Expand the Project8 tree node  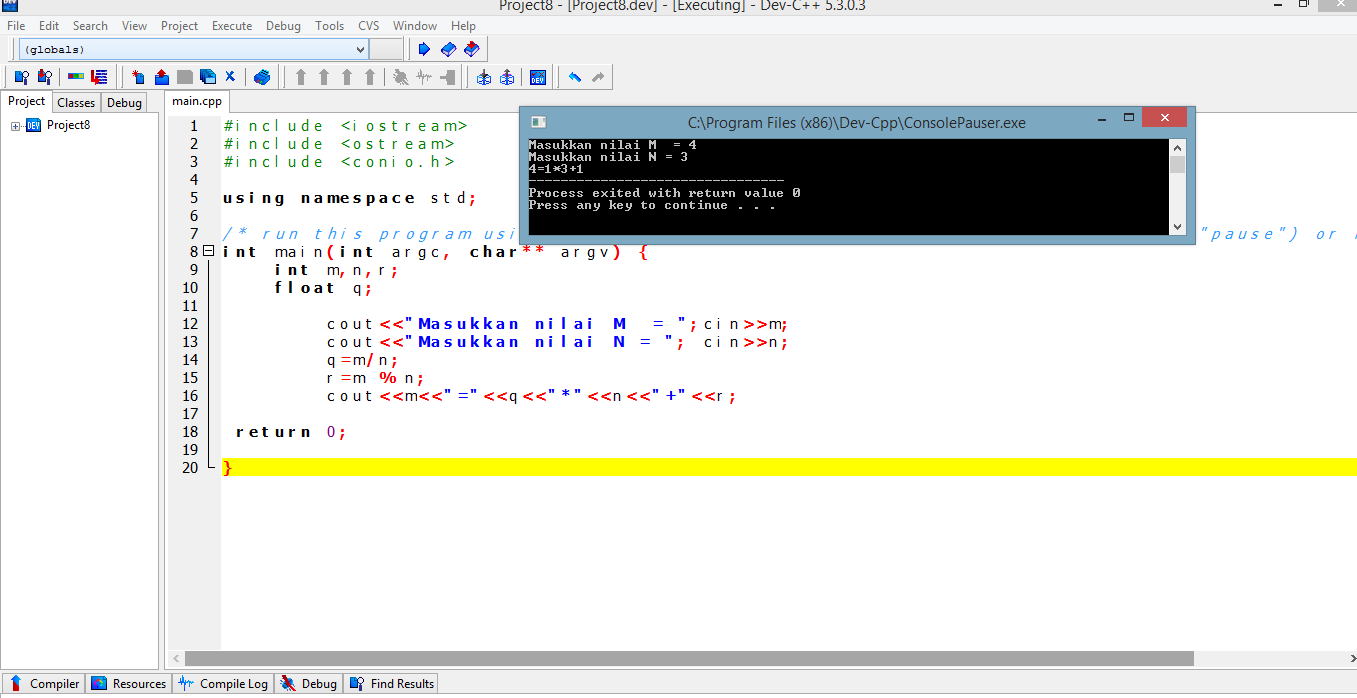16,126
